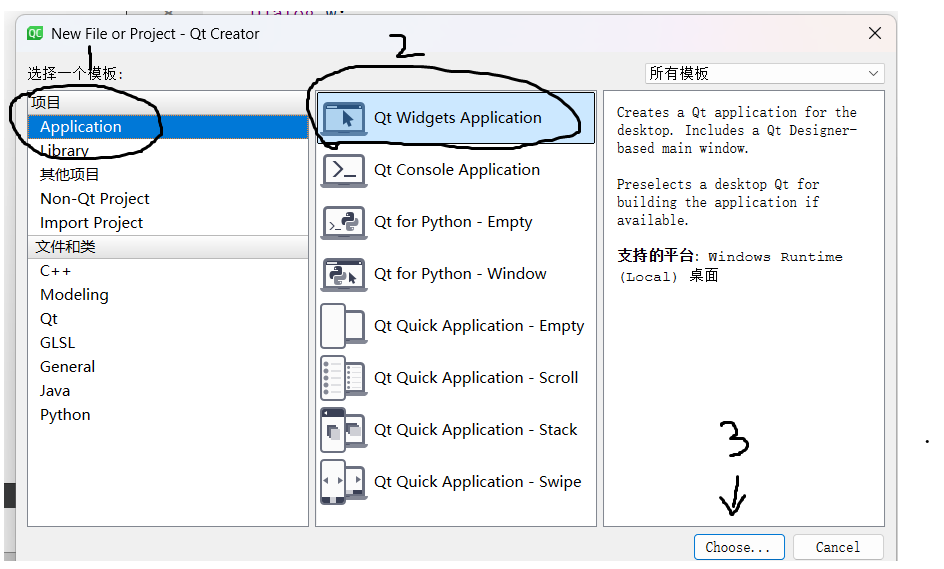
Task: Click the 选择一个模板 label
Action: [75, 73]
